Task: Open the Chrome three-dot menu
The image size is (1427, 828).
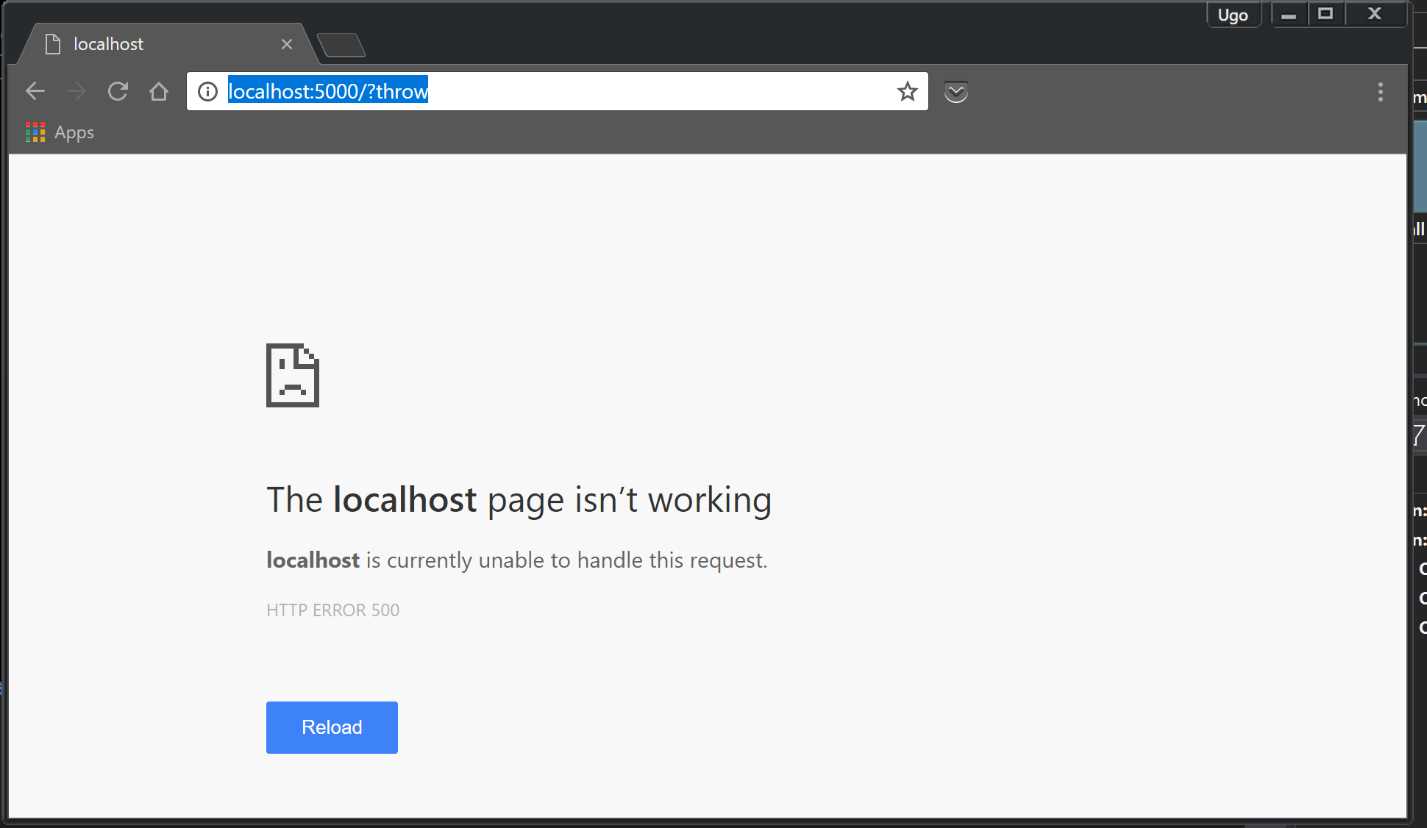Action: point(1380,91)
